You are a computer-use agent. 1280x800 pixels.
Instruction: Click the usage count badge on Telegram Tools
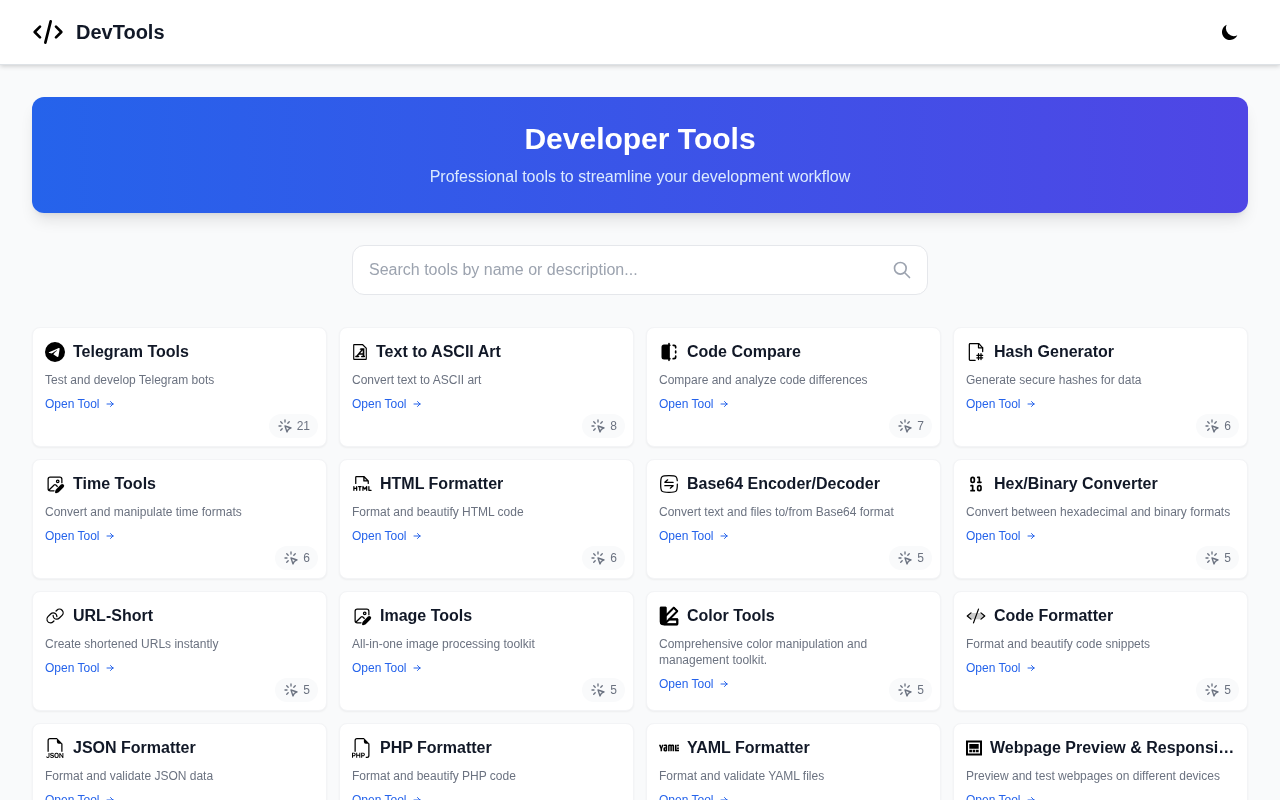click(294, 426)
